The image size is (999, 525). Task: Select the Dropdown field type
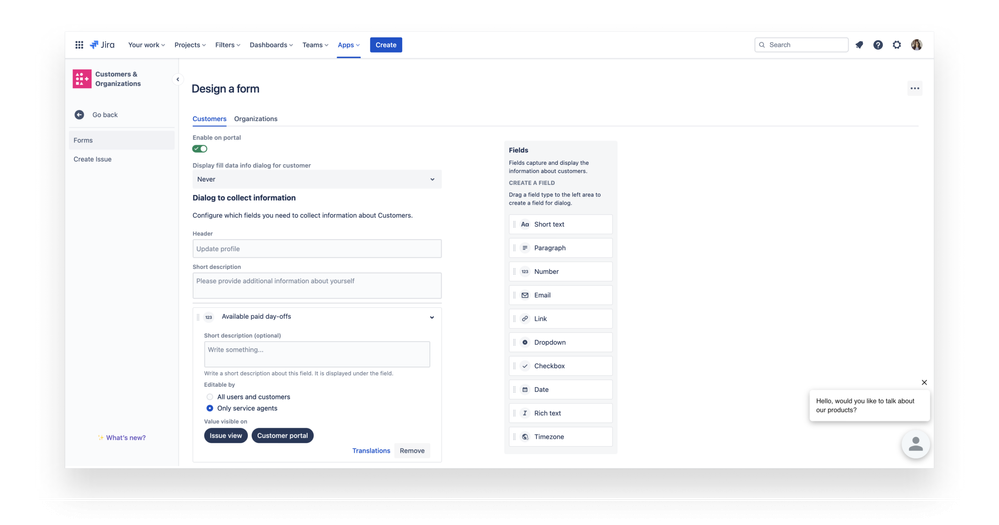561,342
